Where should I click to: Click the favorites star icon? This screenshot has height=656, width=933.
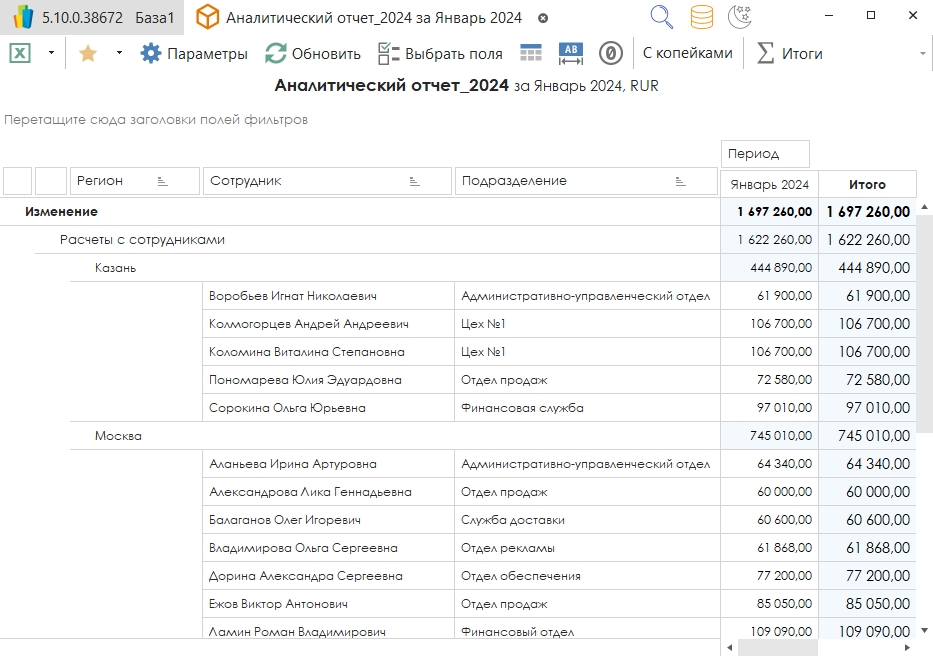click(x=88, y=54)
